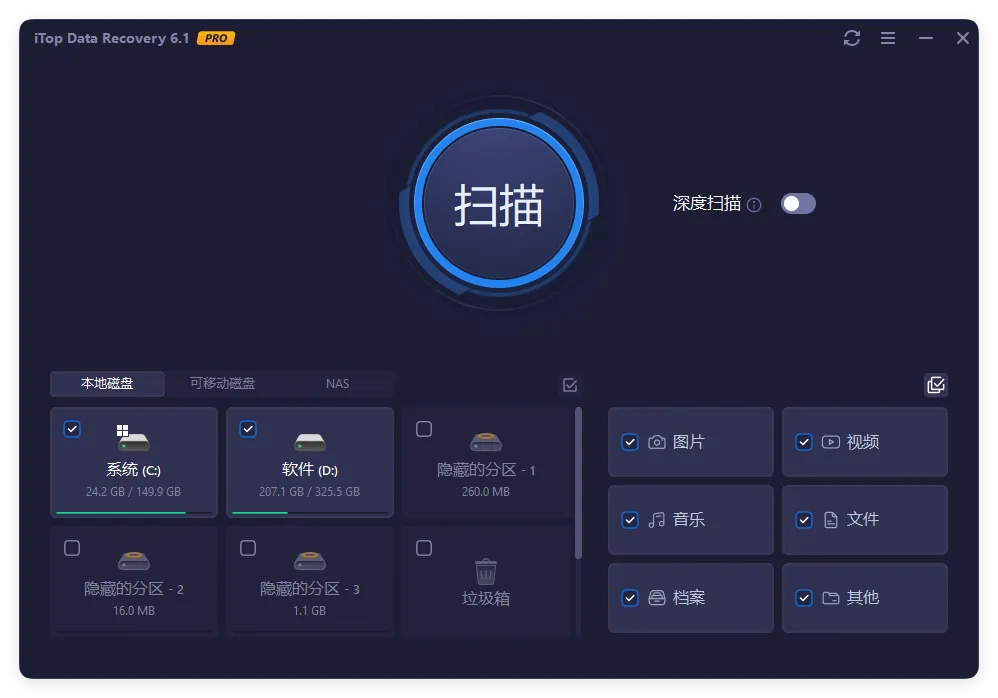Click the camera icon on the 图片 card
This screenshot has height=698, width=998.
pyautogui.click(x=655, y=442)
